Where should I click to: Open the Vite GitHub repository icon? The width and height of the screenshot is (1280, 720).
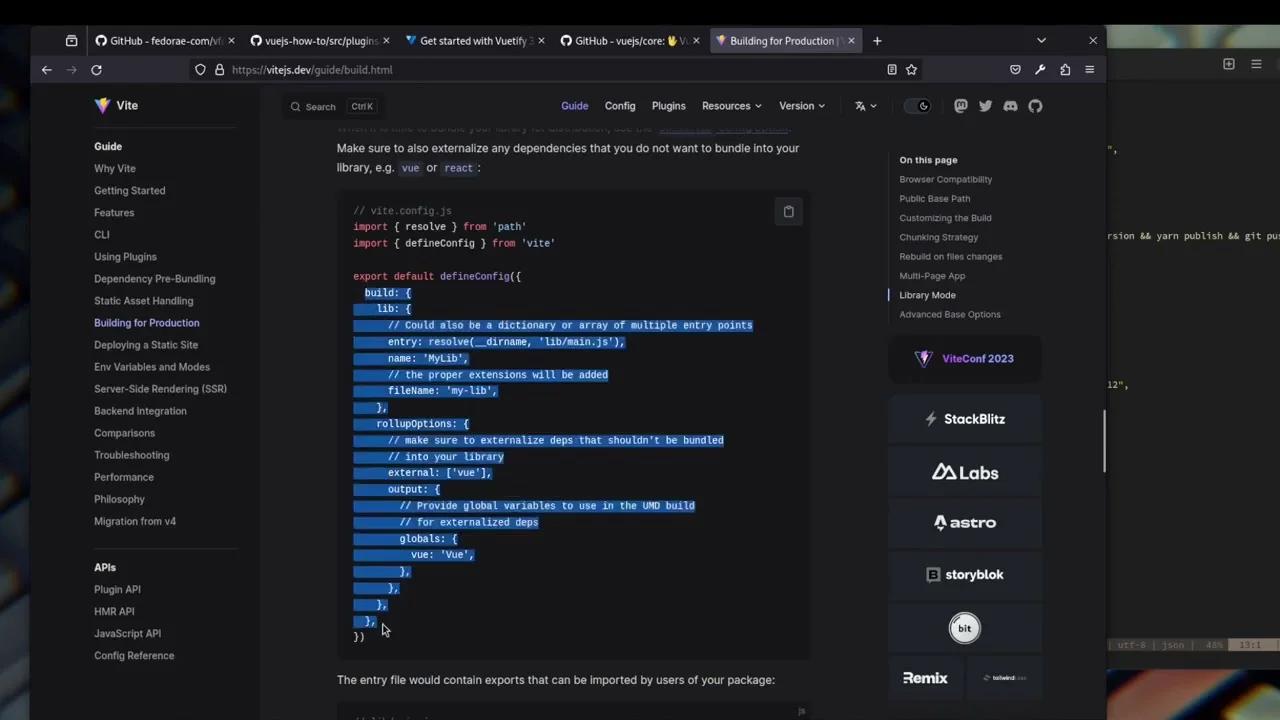pyautogui.click(x=1035, y=105)
